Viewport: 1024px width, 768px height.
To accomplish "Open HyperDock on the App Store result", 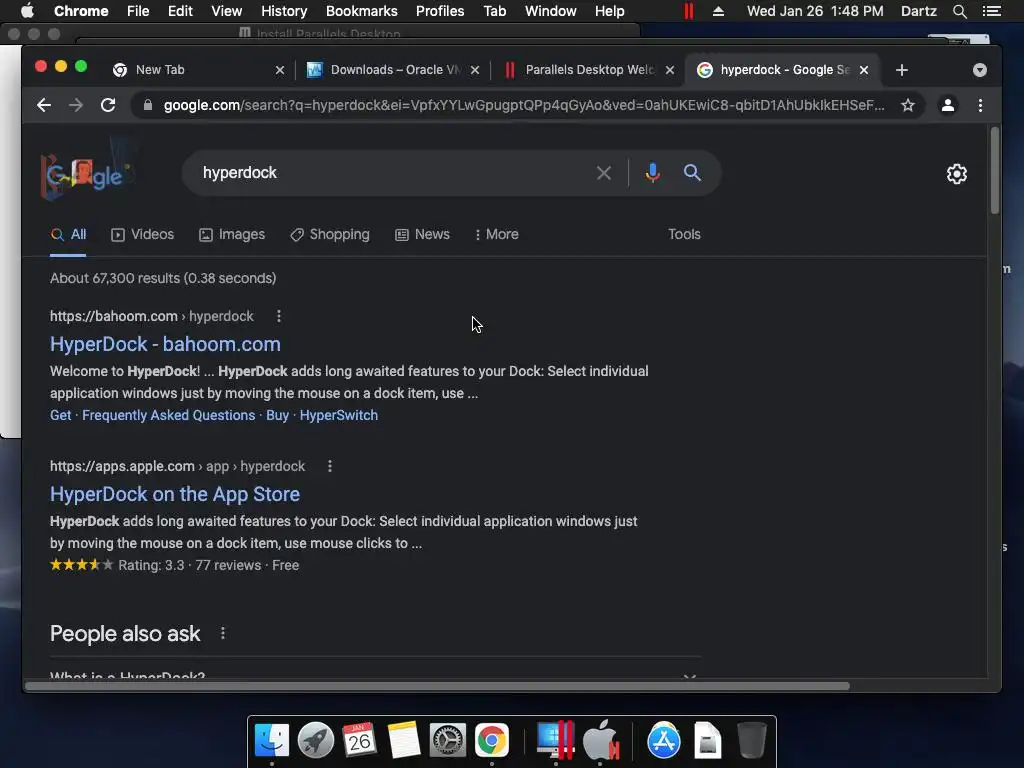I will coord(175,494).
